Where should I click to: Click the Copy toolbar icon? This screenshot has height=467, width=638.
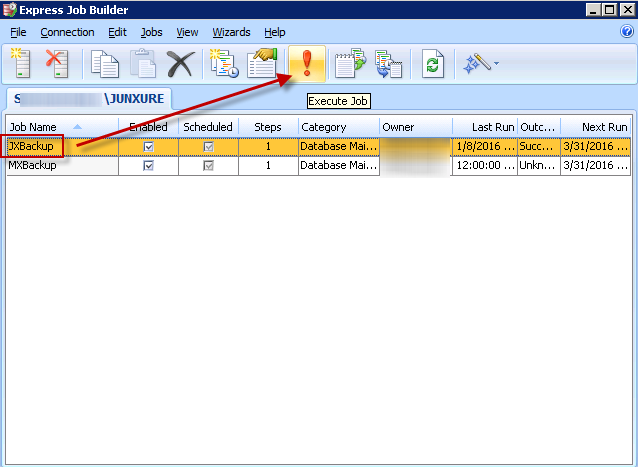pyautogui.click(x=105, y=63)
